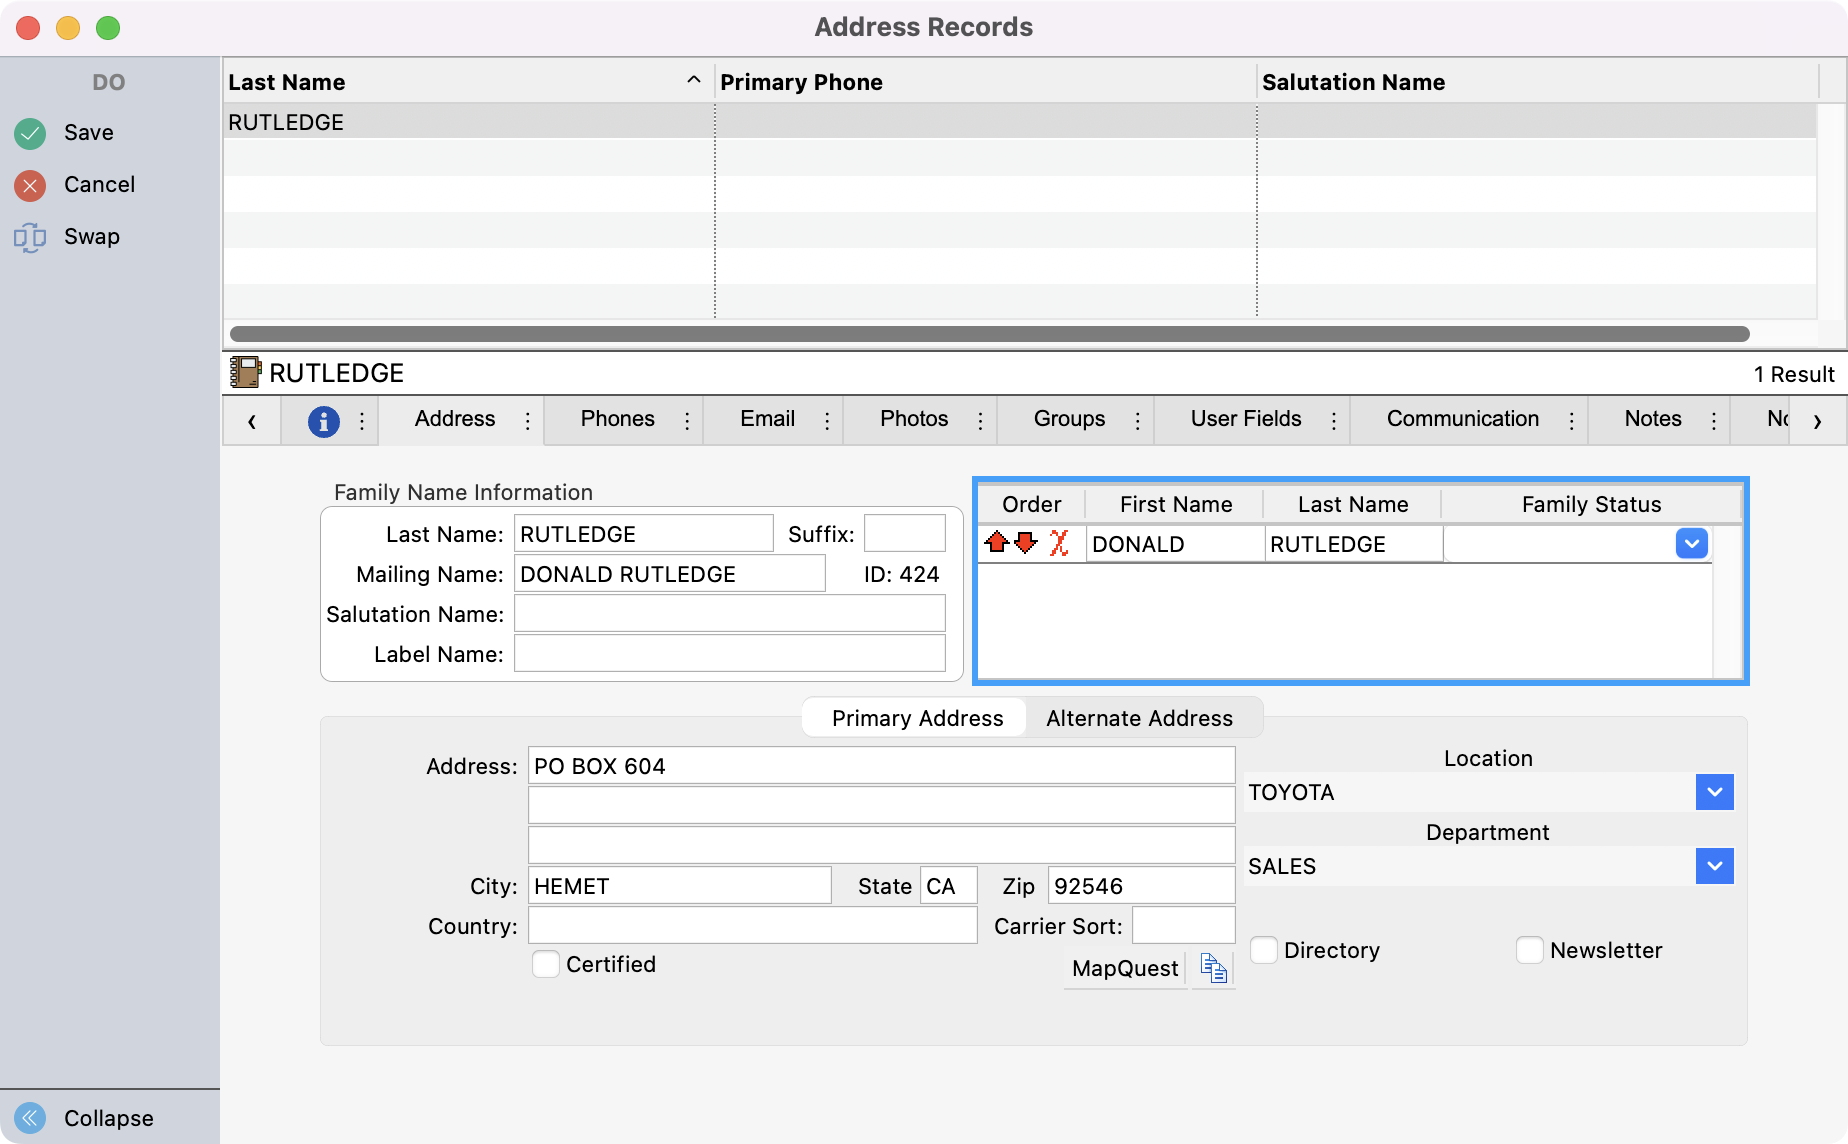Move DONALD down with red down arrow

click(1026, 543)
